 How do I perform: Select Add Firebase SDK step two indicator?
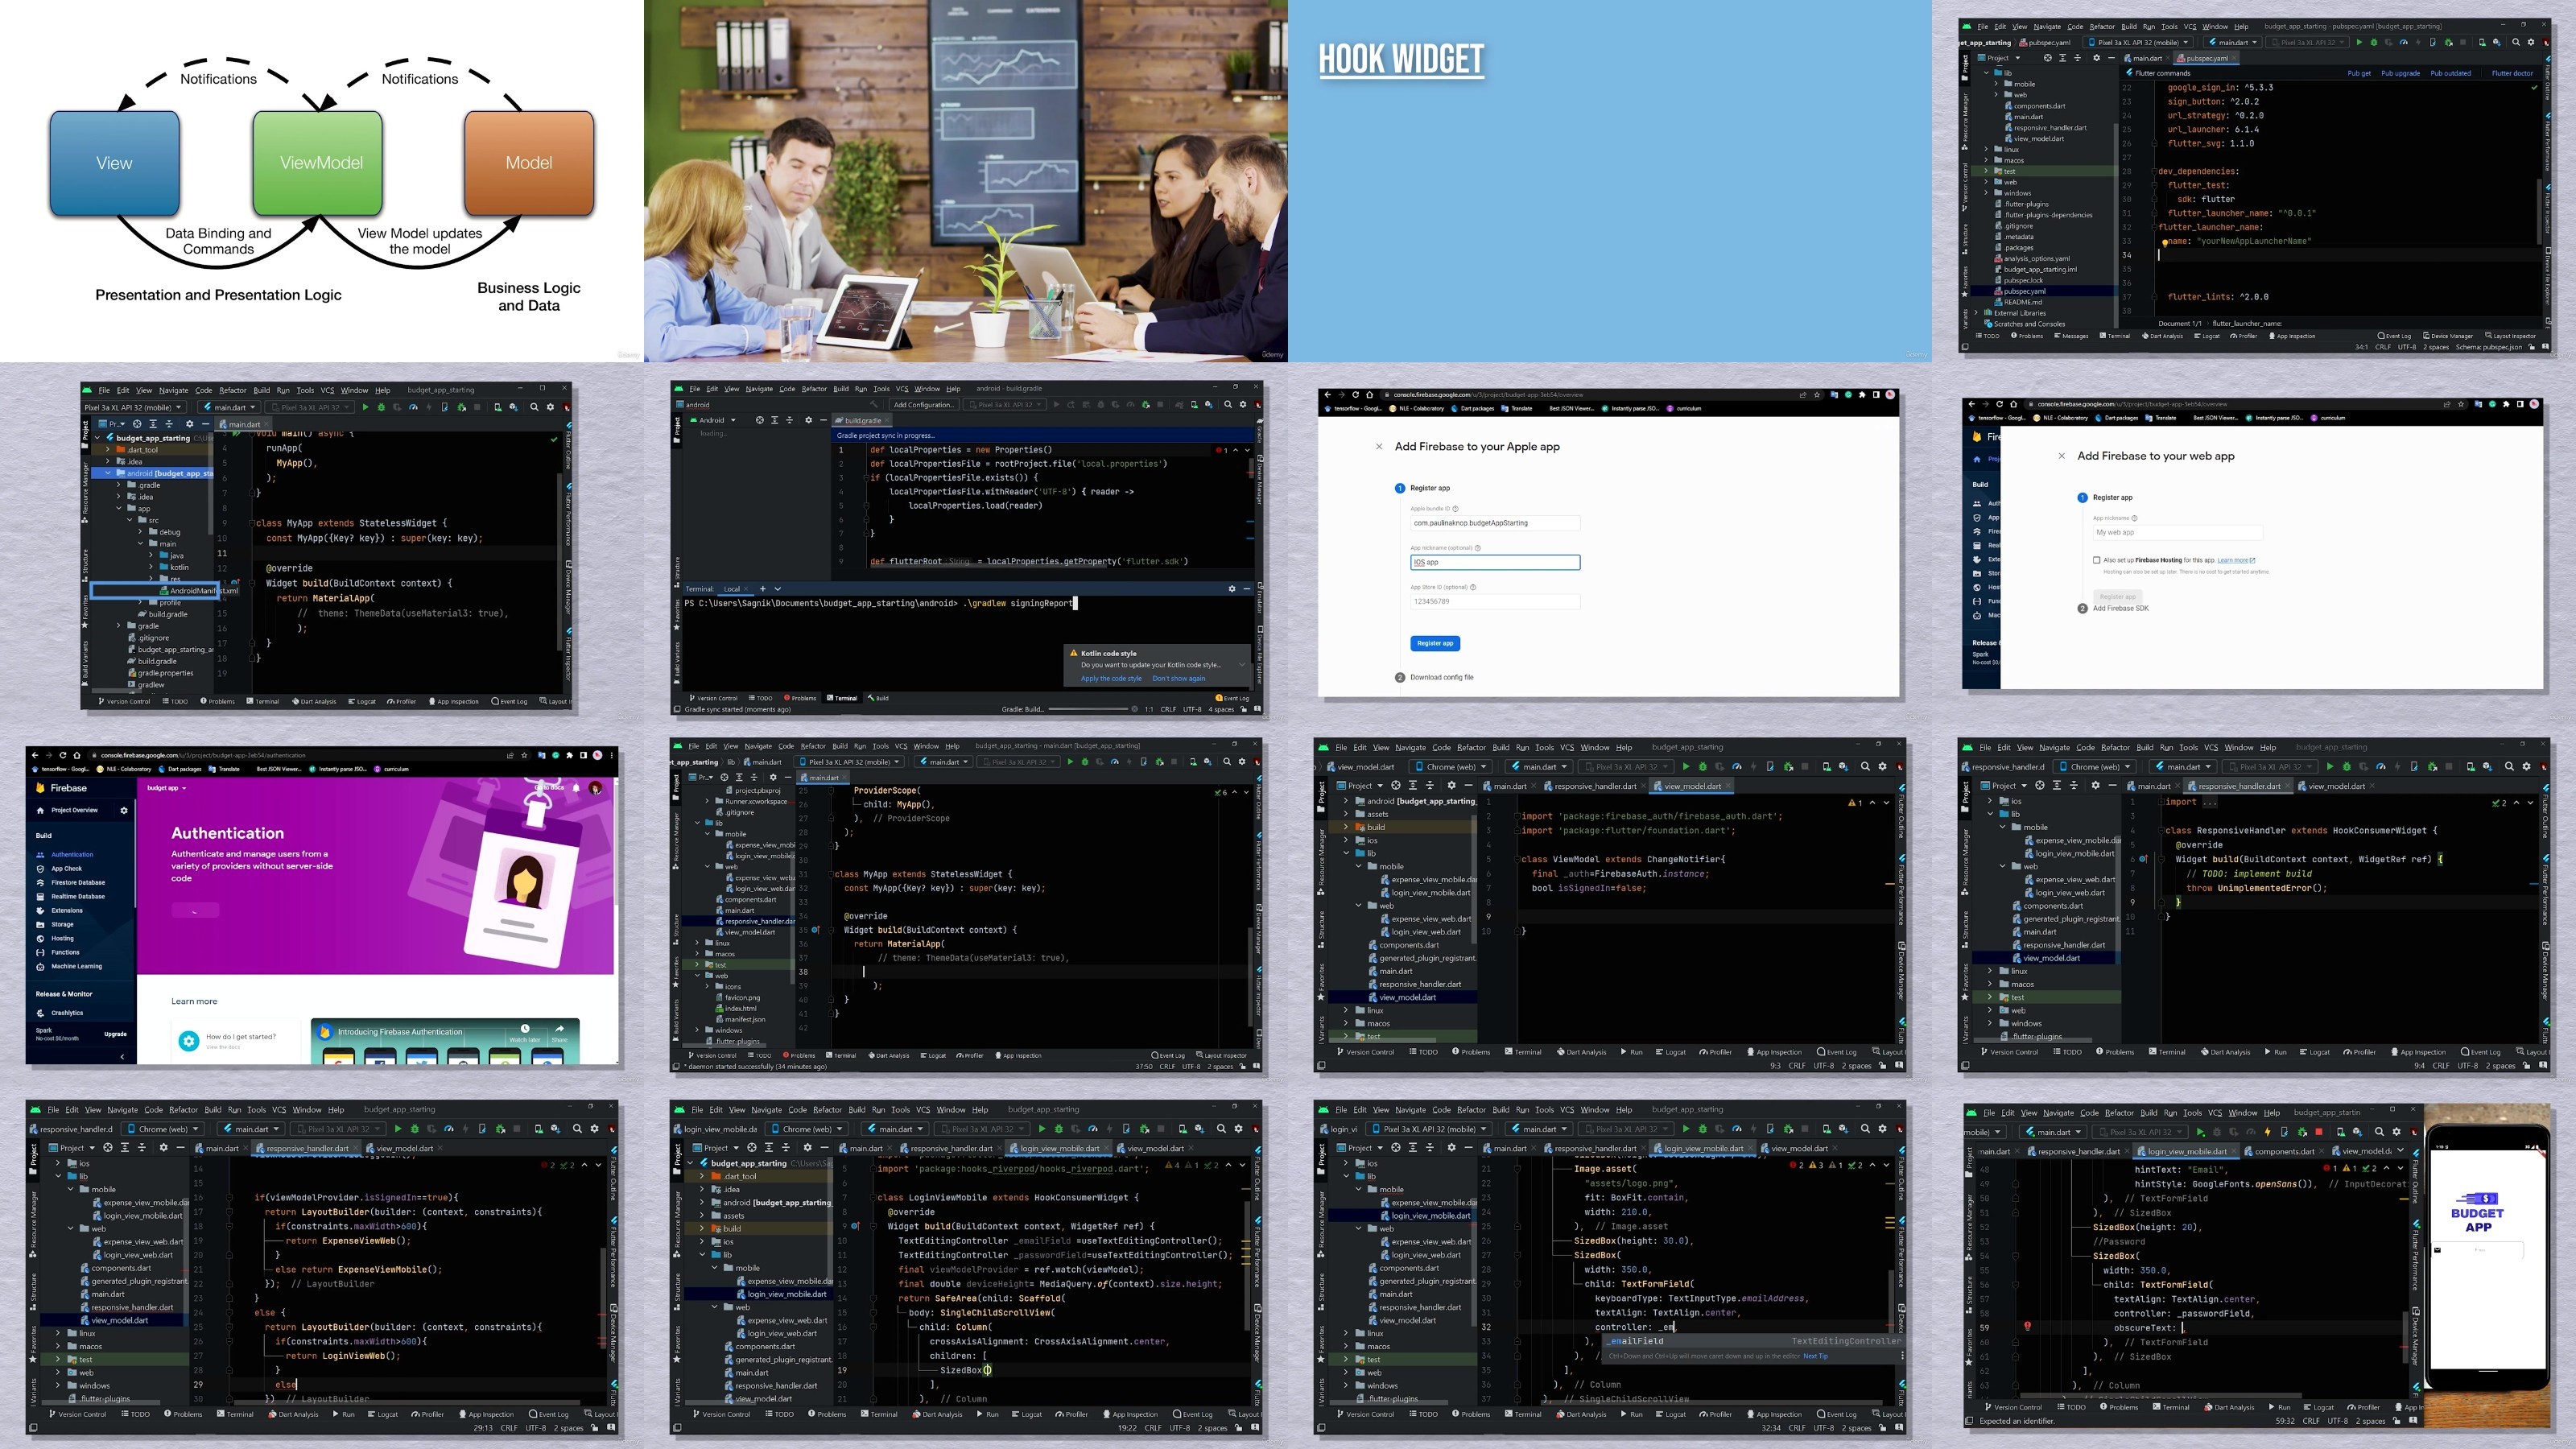pyautogui.click(x=2082, y=608)
